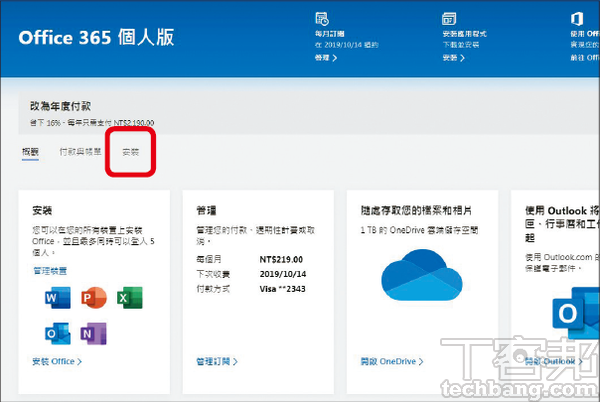
Task: Switch to the 安裝 tab
Action: pos(130,152)
